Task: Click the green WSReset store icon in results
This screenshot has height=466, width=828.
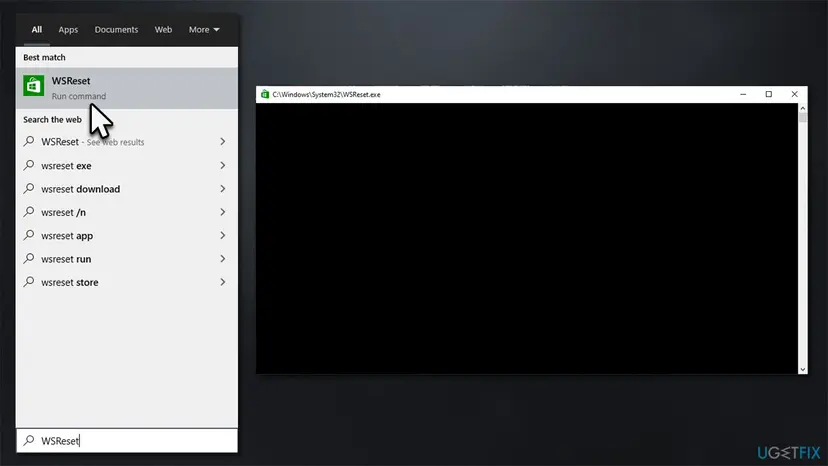Action: (x=33, y=86)
